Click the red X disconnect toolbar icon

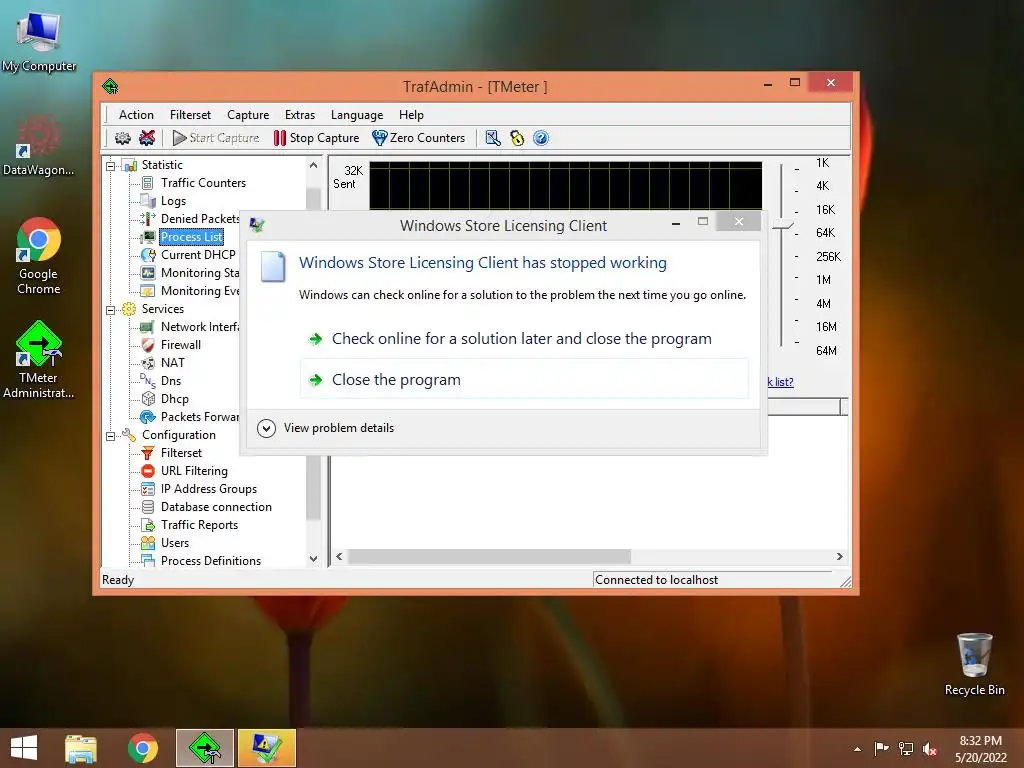pyautogui.click(x=148, y=138)
